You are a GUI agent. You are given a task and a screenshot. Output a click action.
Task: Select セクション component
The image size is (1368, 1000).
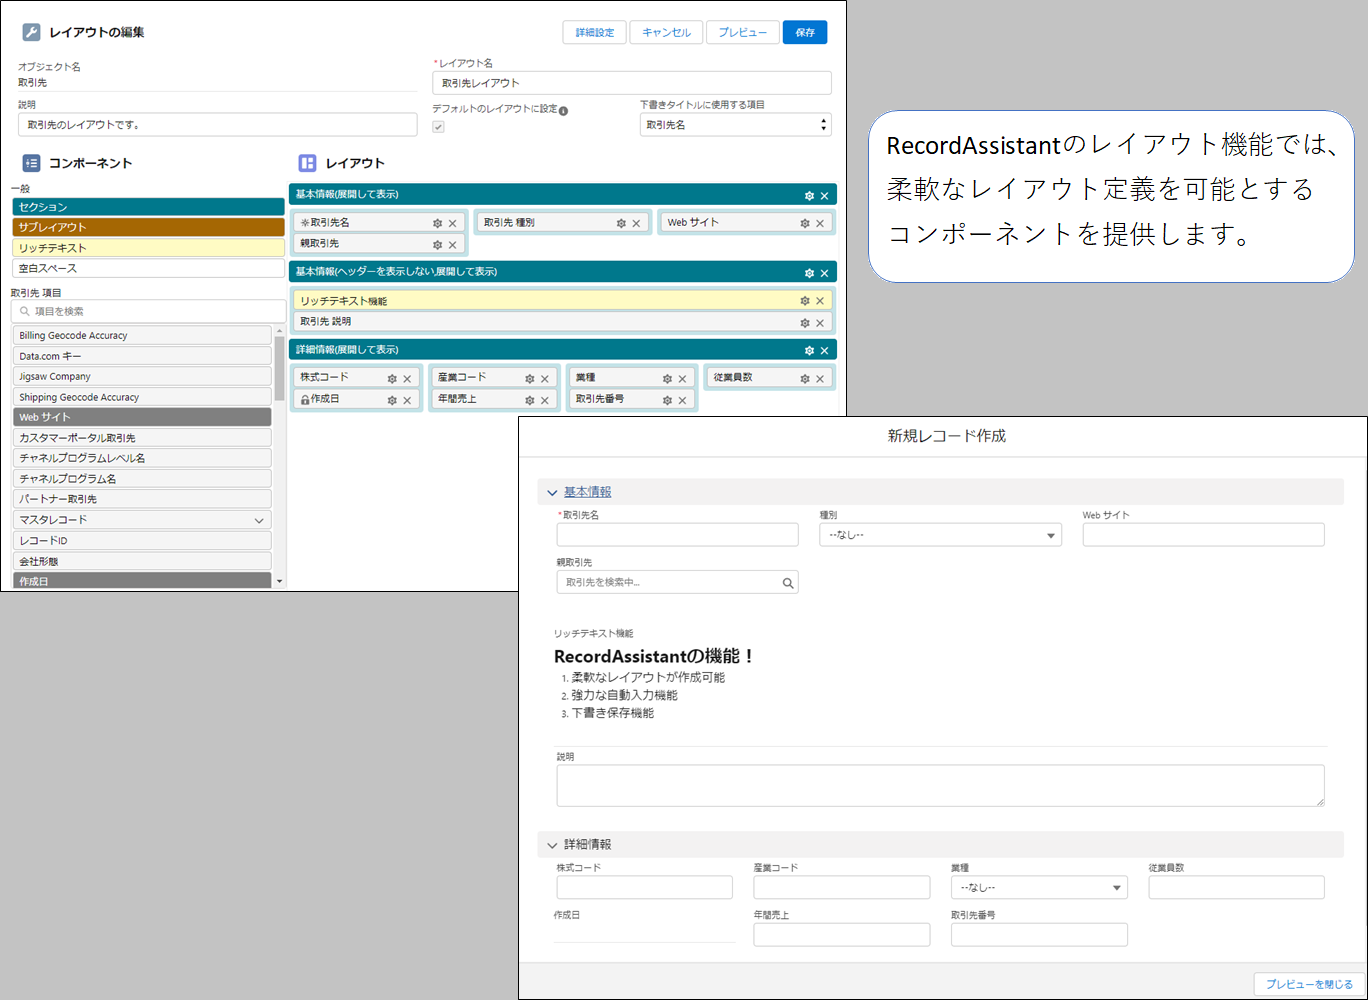tap(148, 207)
